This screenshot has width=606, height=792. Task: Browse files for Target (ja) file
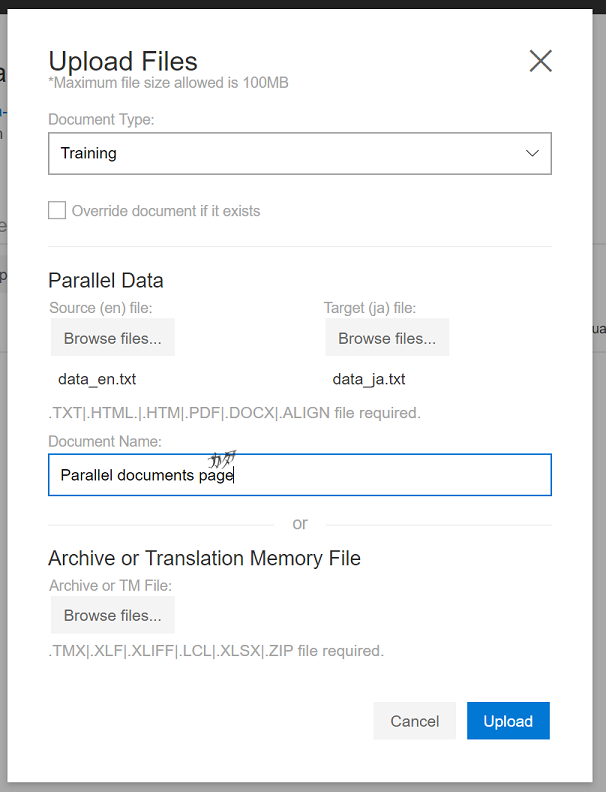(x=387, y=338)
